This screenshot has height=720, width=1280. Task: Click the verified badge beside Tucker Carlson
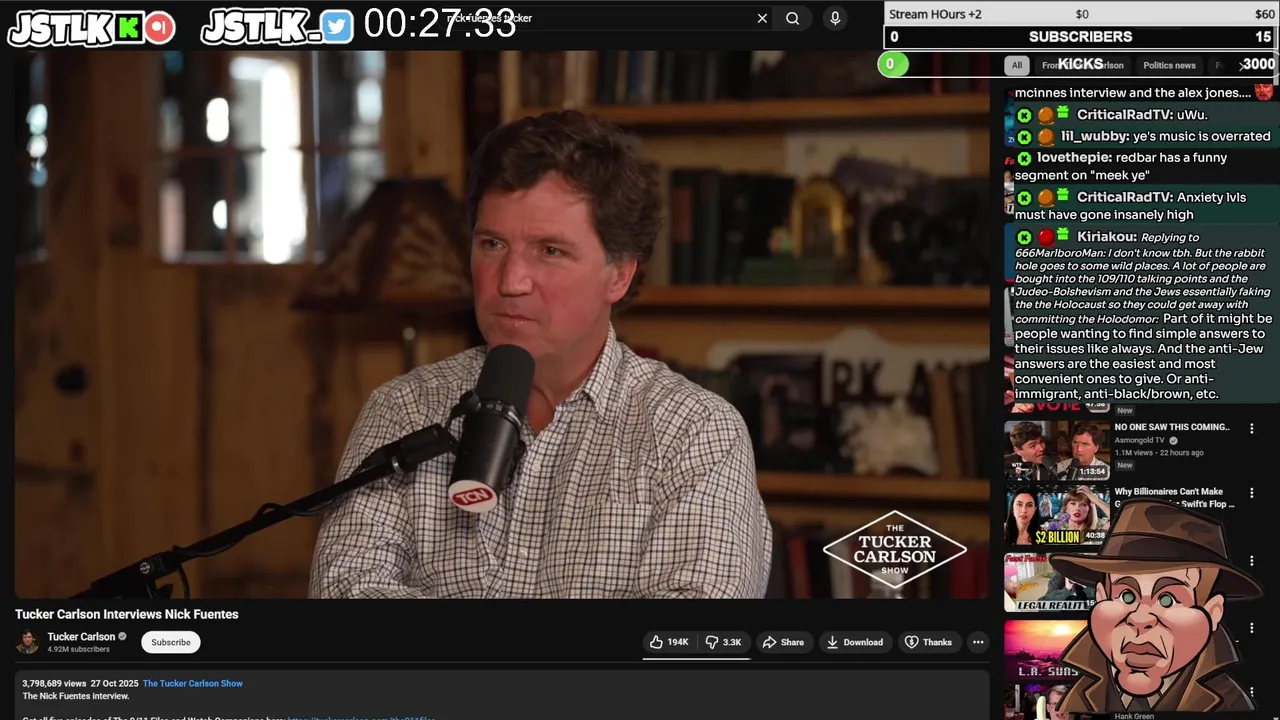(x=123, y=637)
